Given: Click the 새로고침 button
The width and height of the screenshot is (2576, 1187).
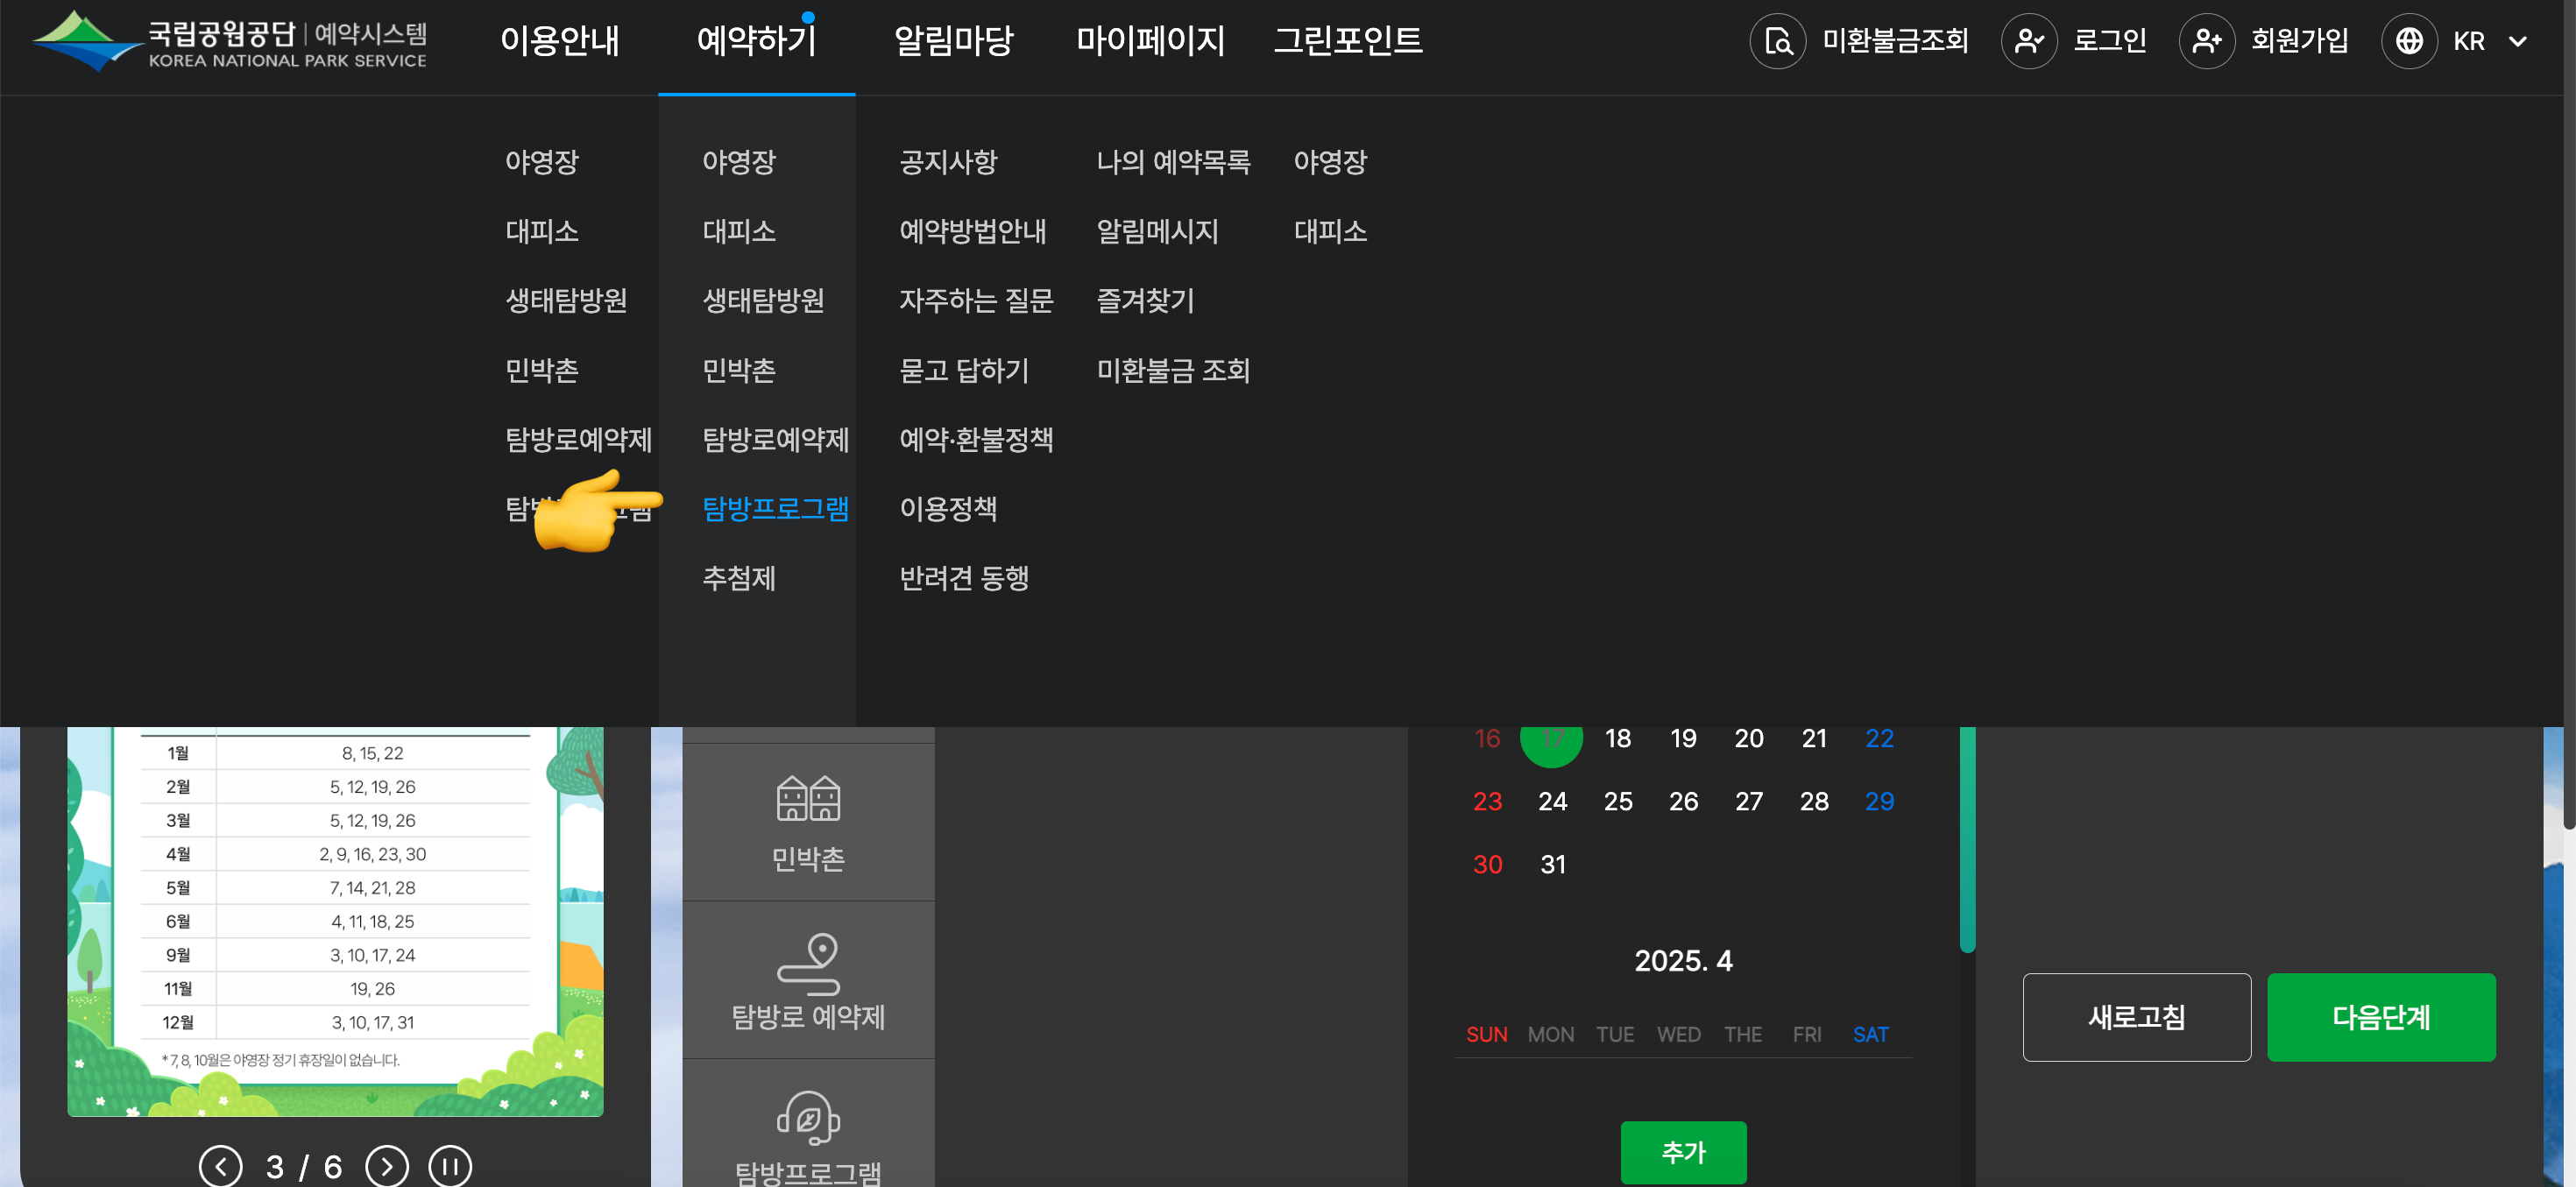Looking at the screenshot, I should click(2137, 1017).
